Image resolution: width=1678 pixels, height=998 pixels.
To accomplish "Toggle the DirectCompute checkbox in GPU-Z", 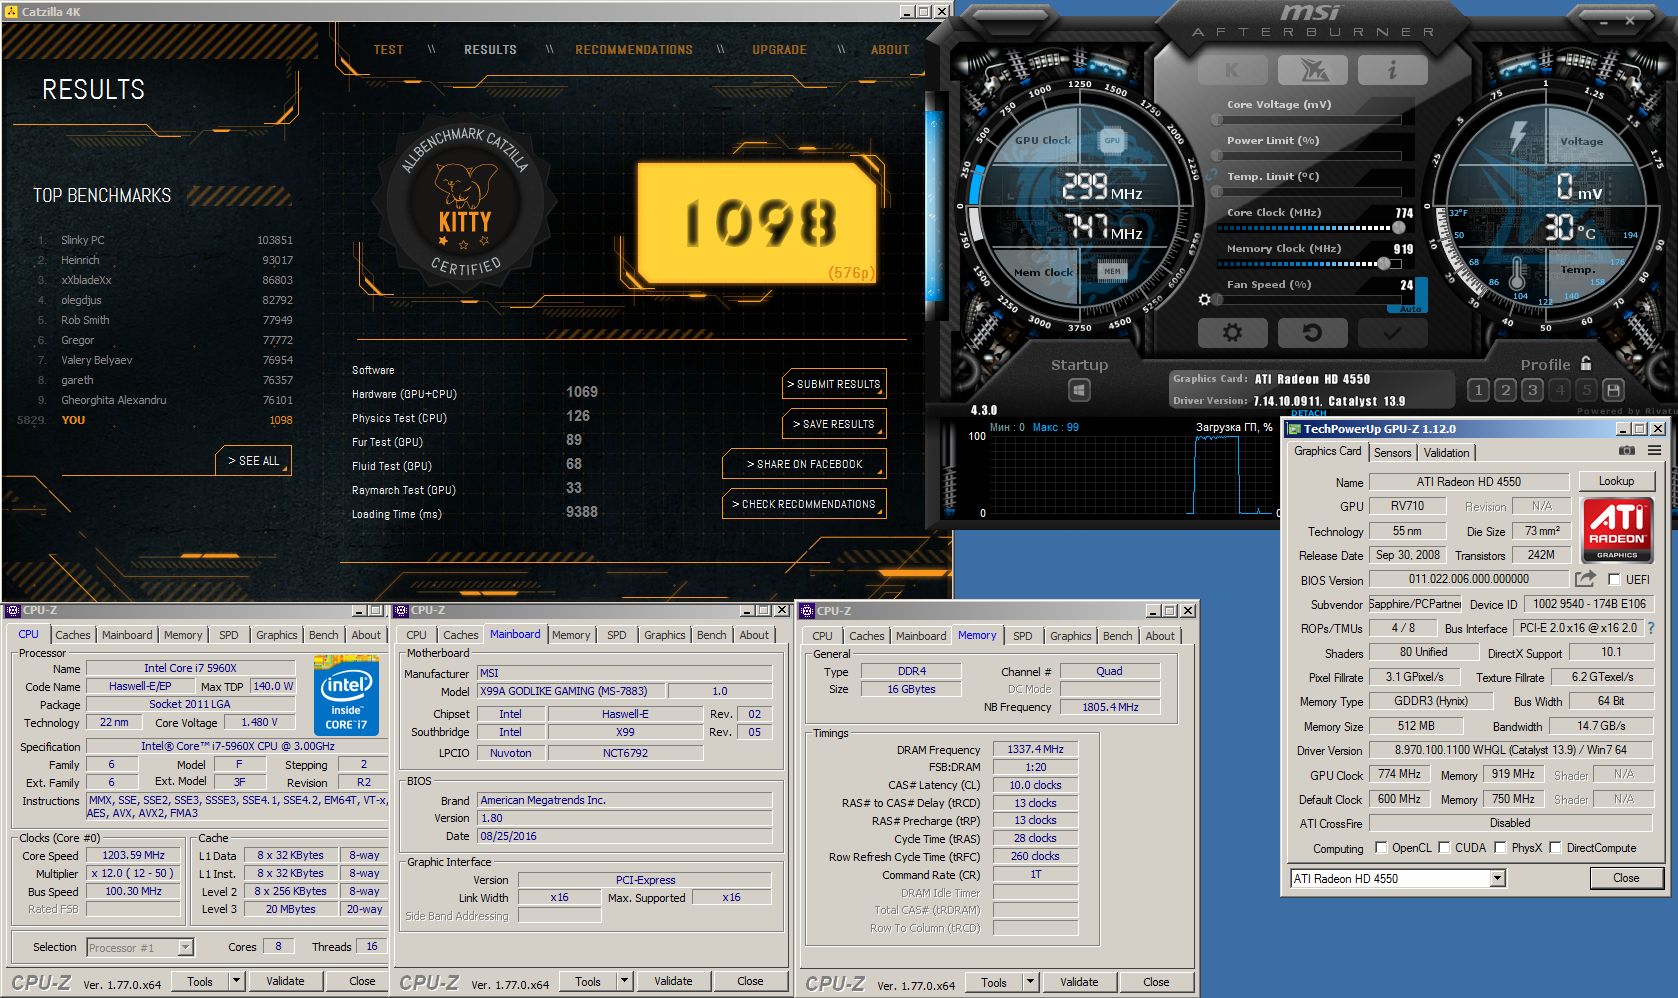I will point(1555,847).
